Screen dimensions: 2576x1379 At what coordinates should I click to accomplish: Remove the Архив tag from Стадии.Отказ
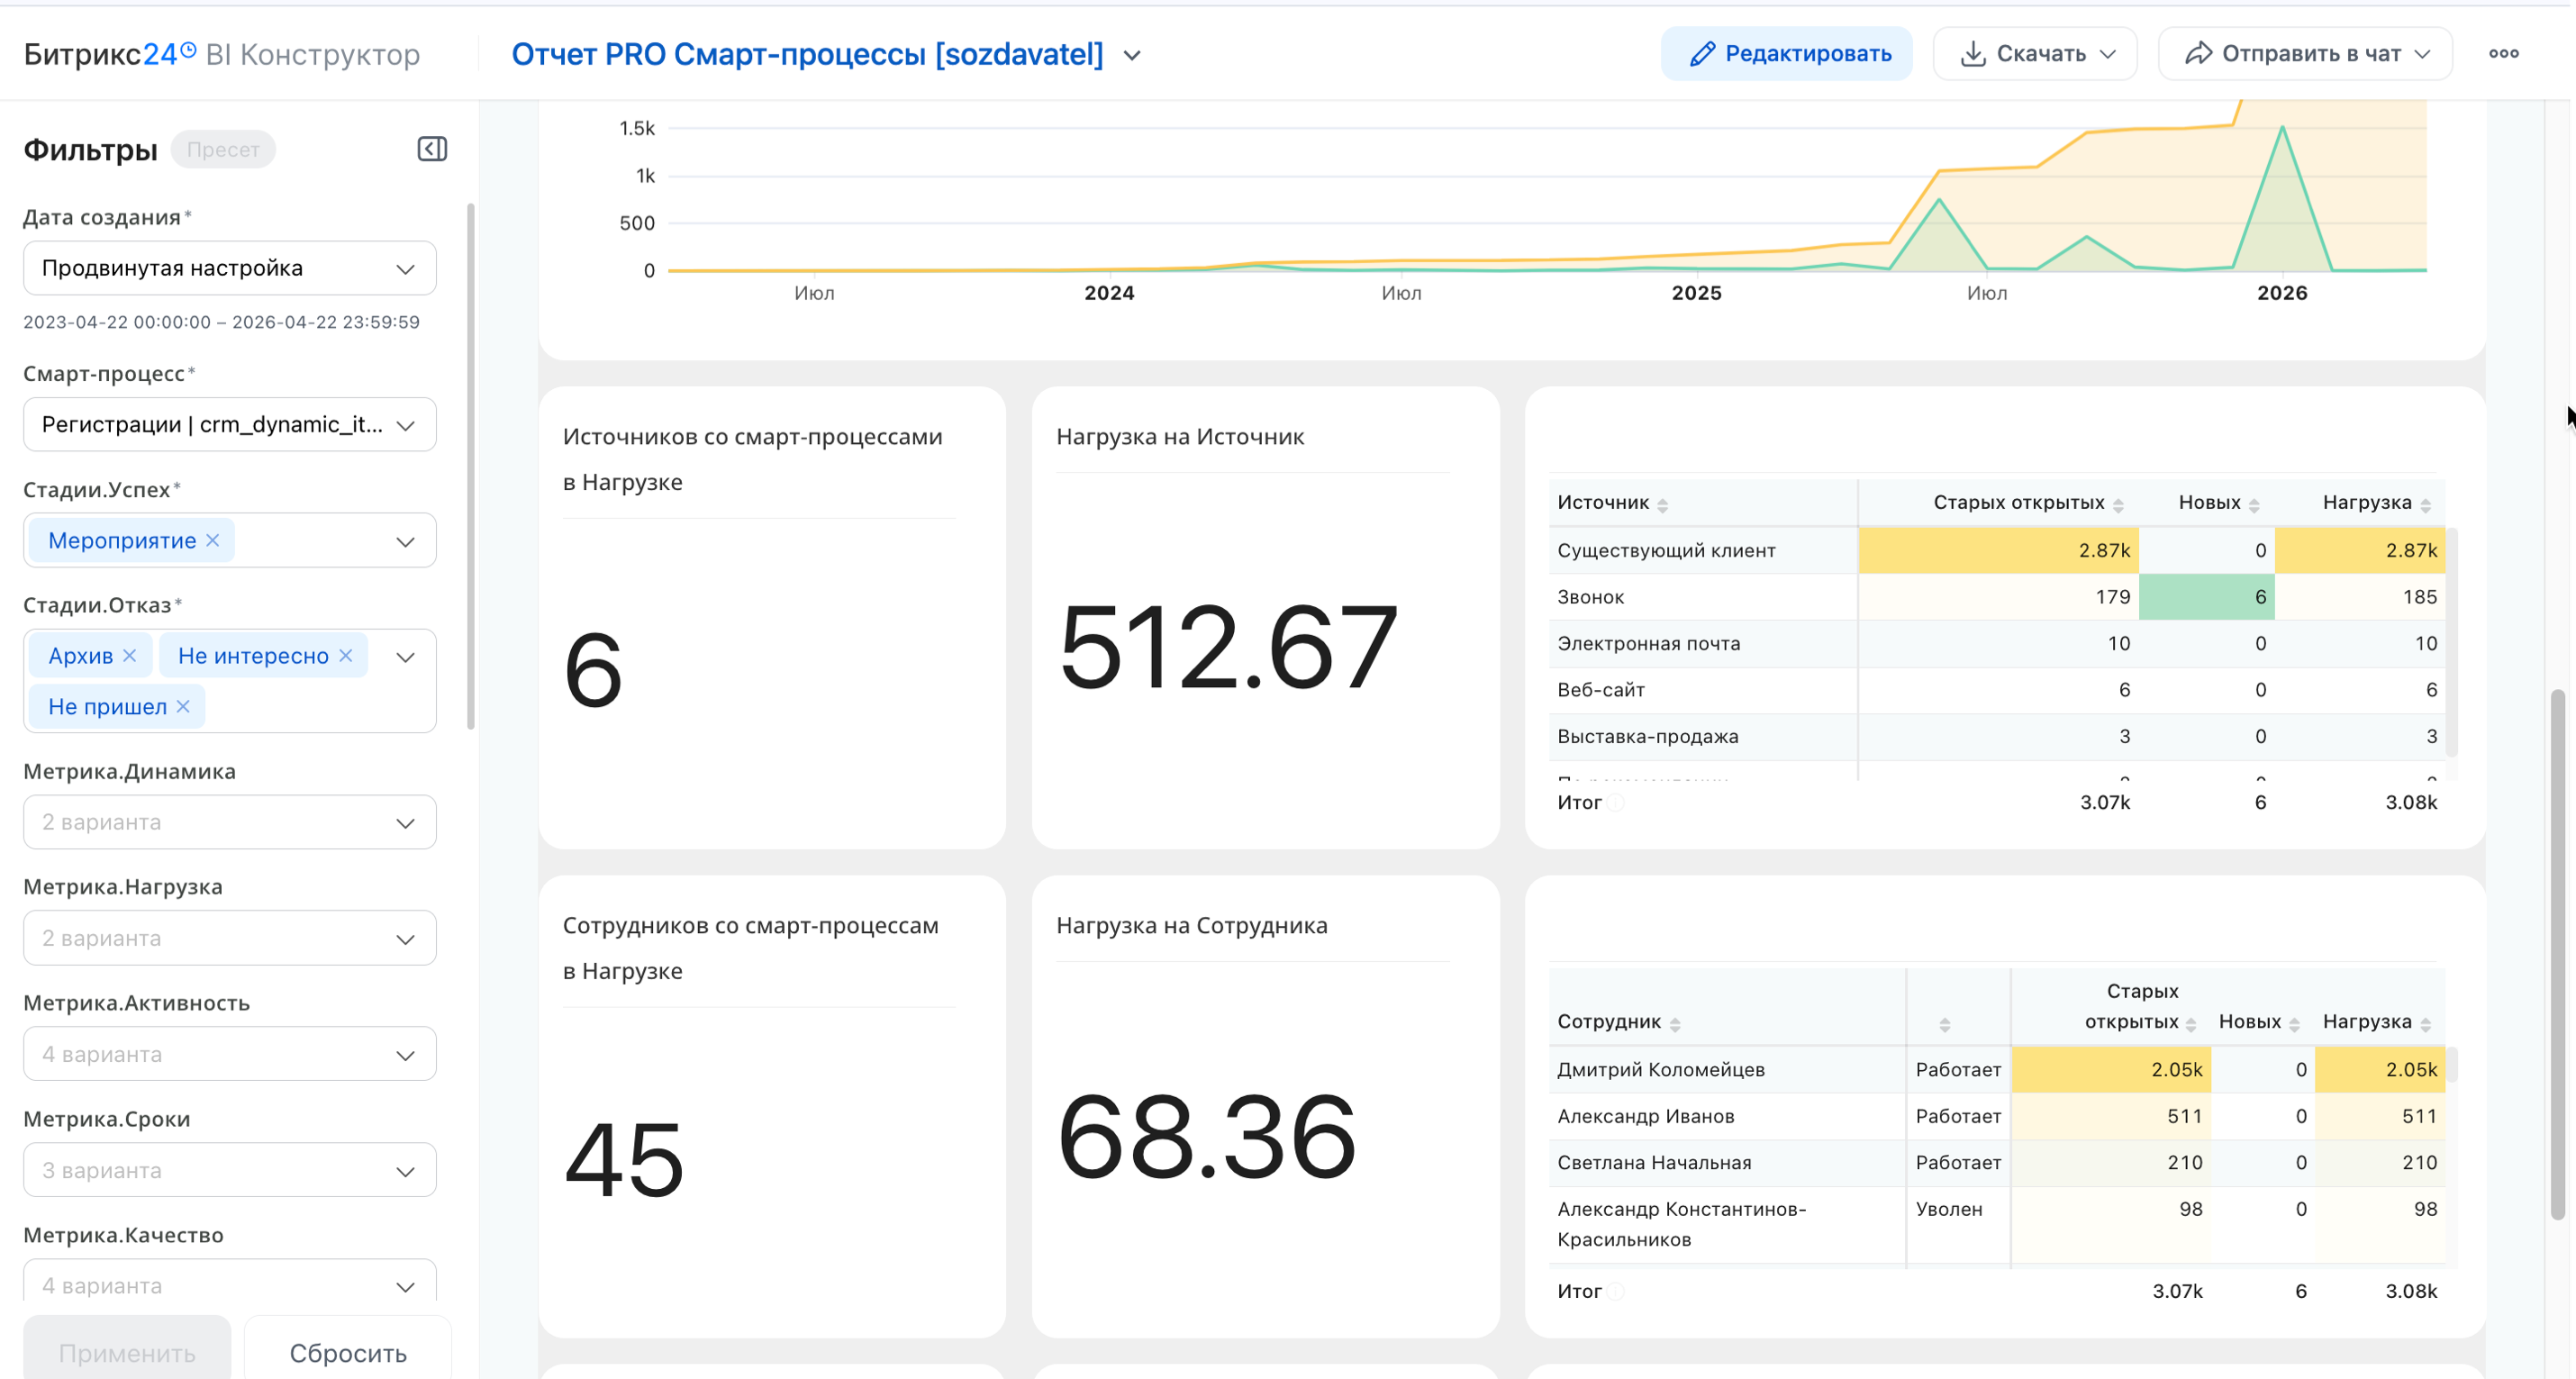(x=129, y=656)
